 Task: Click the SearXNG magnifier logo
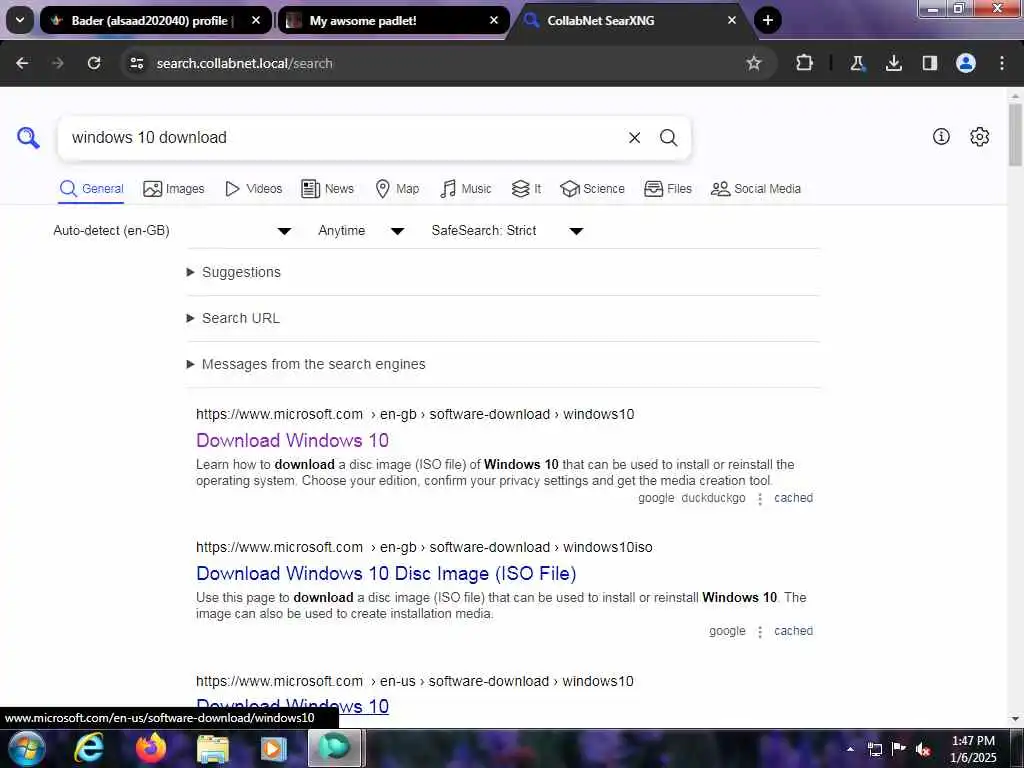[28, 138]
